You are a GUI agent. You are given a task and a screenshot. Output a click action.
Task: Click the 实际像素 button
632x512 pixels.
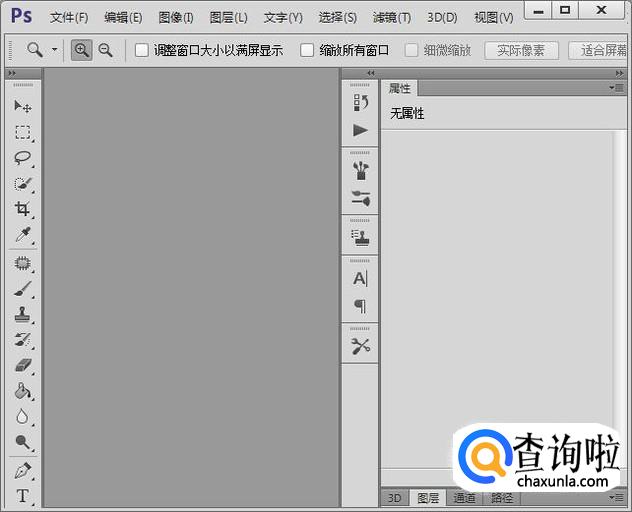tap(521, 50)
